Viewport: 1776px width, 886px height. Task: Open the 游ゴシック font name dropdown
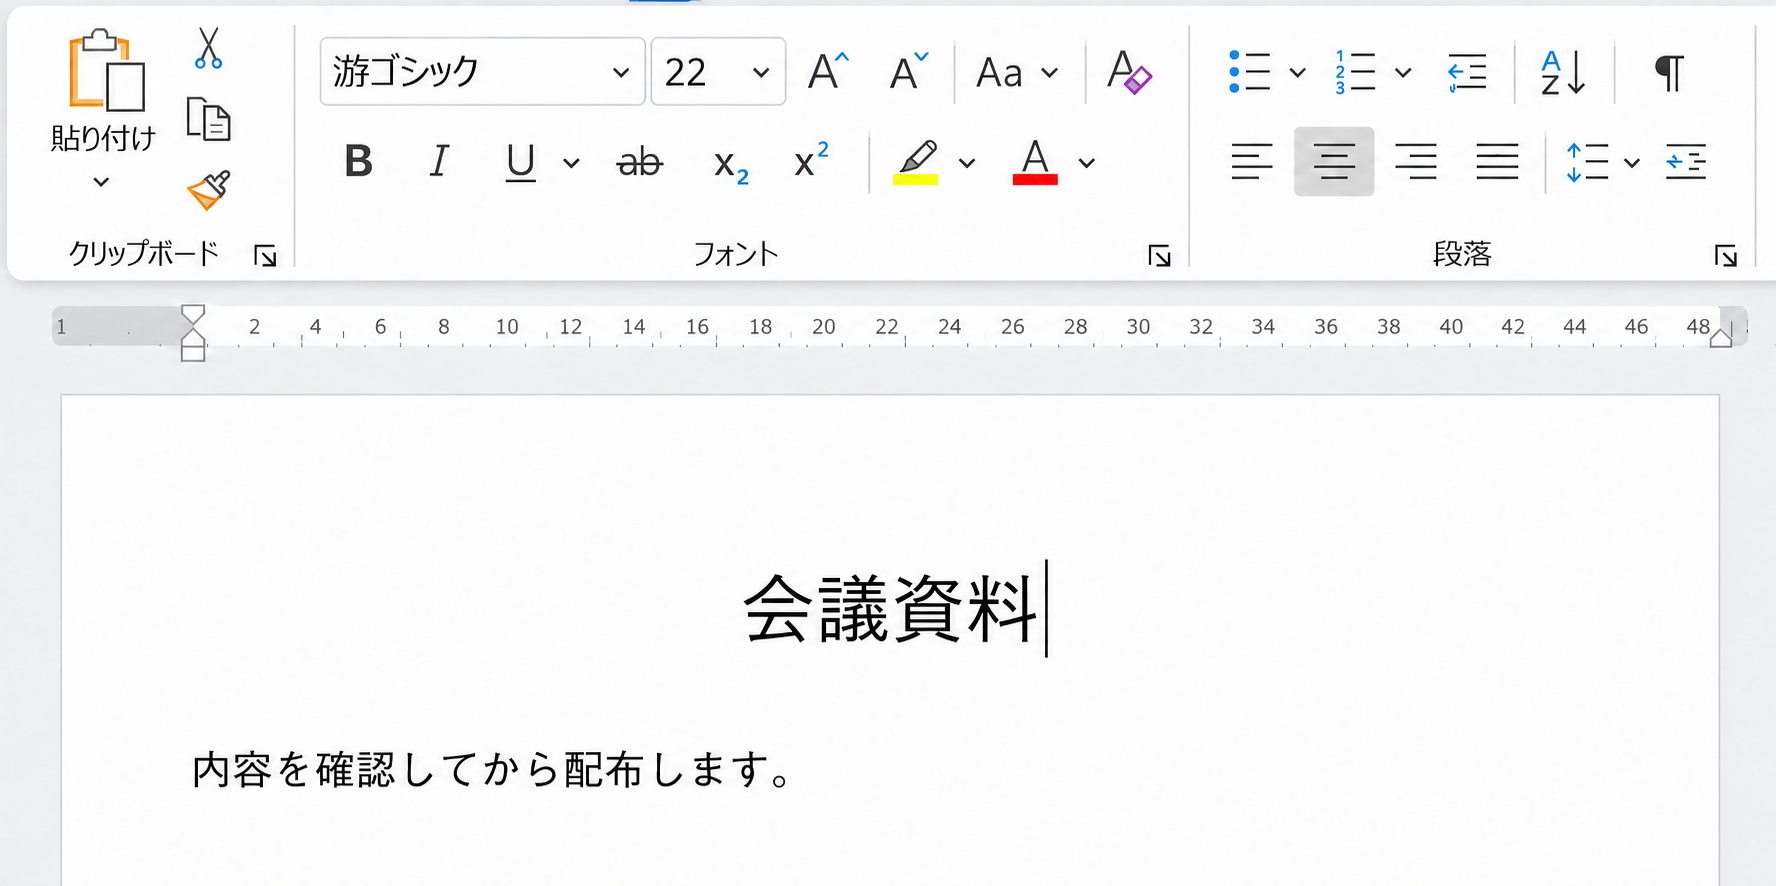pos(620,72)
